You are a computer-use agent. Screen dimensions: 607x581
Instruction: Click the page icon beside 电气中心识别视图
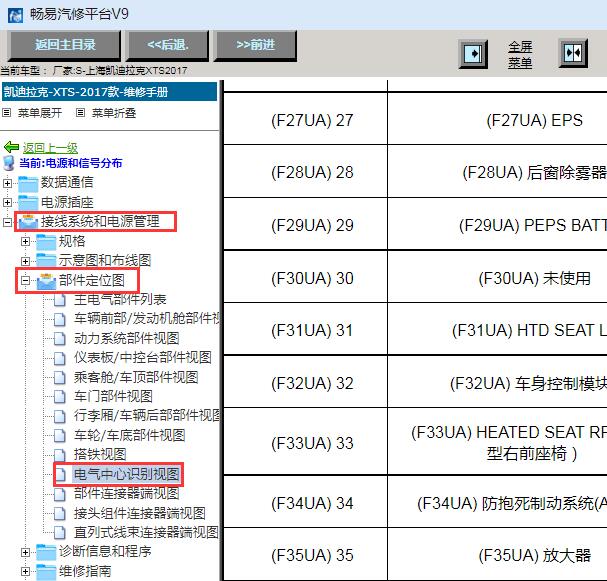click(x=60, y=475)
